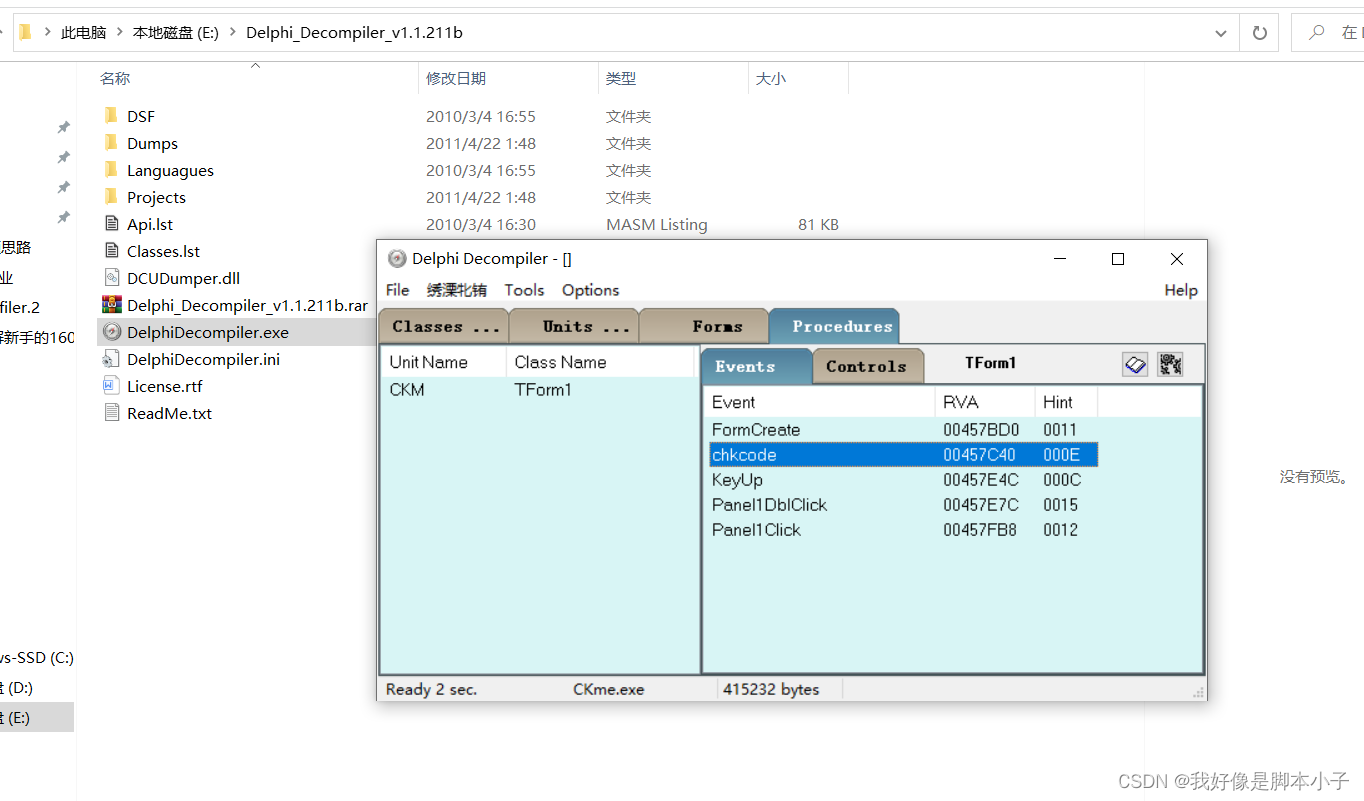The image size is (1364, 801).
Task: Click the 415232 bytes status bar entry
Action: 771,689
